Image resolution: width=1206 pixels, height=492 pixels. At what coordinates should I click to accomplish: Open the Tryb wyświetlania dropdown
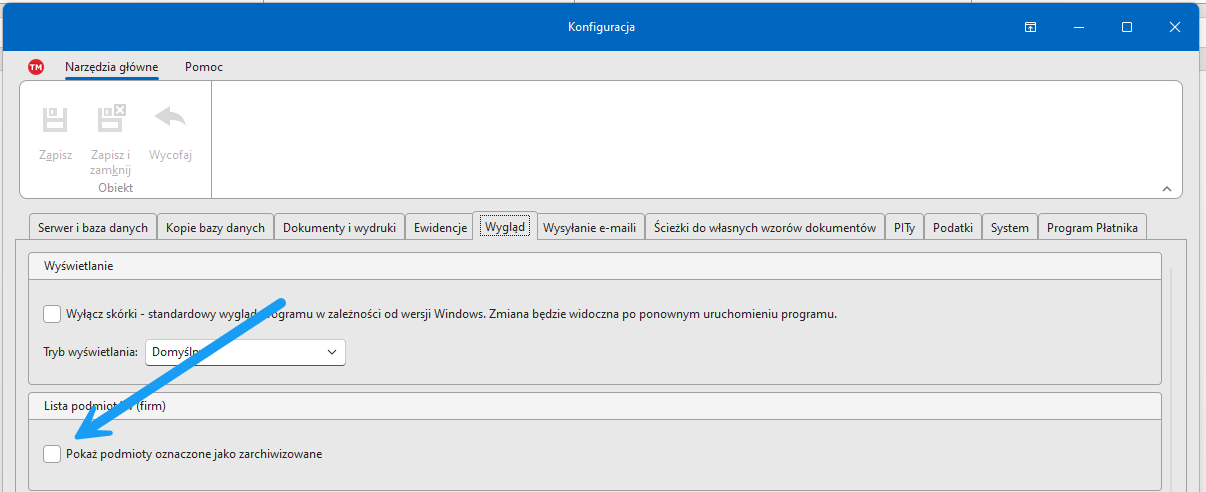tap(245, 352)
